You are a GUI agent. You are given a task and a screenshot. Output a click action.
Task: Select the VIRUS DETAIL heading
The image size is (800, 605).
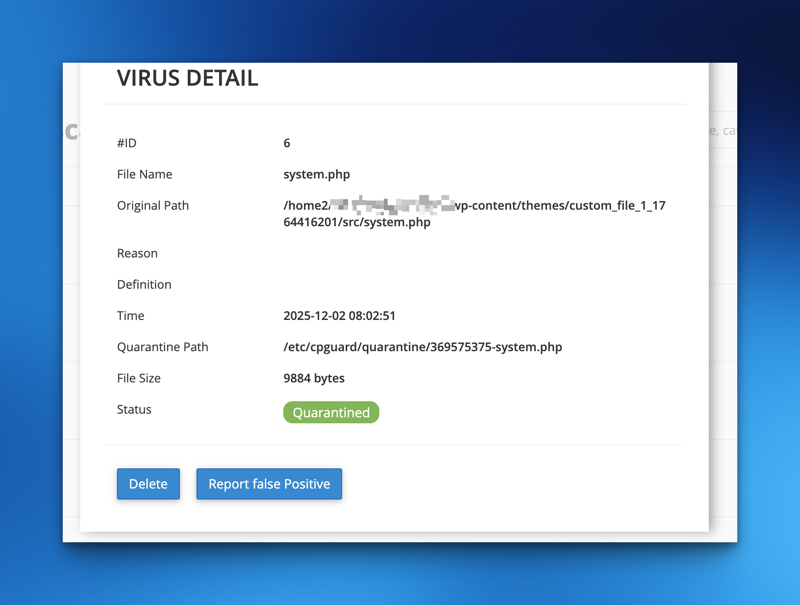[x=187, y=78]
